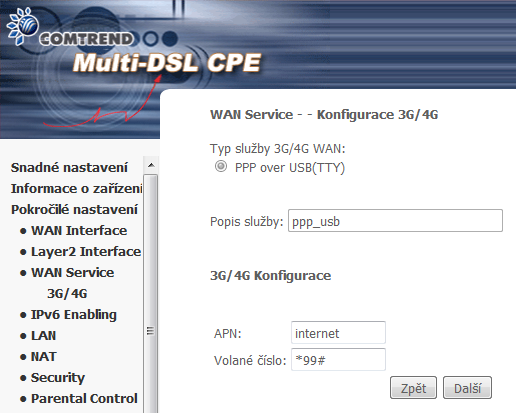Click the APN input field
The image size is (516, 413).
[338, 333]
